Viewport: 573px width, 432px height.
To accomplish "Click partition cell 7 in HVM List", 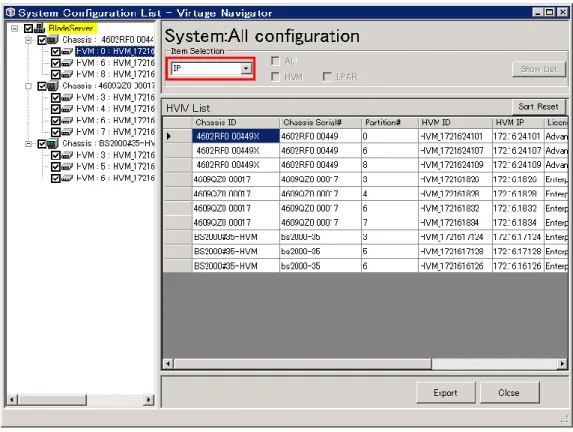I will (x=390, y=223).
